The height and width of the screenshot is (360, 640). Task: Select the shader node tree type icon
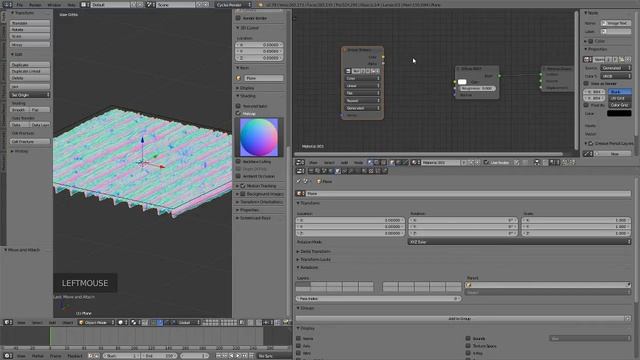pos(370,162)
